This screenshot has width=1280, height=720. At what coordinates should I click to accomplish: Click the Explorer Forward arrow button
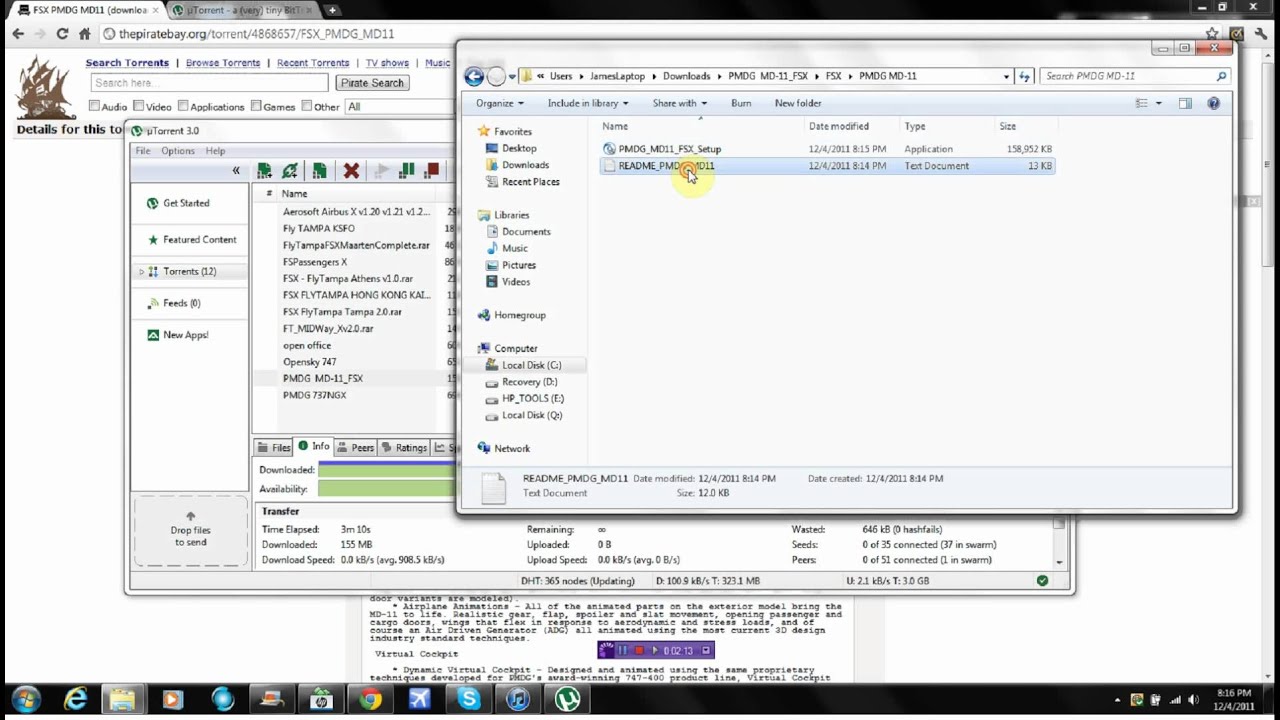pos(496,76)
